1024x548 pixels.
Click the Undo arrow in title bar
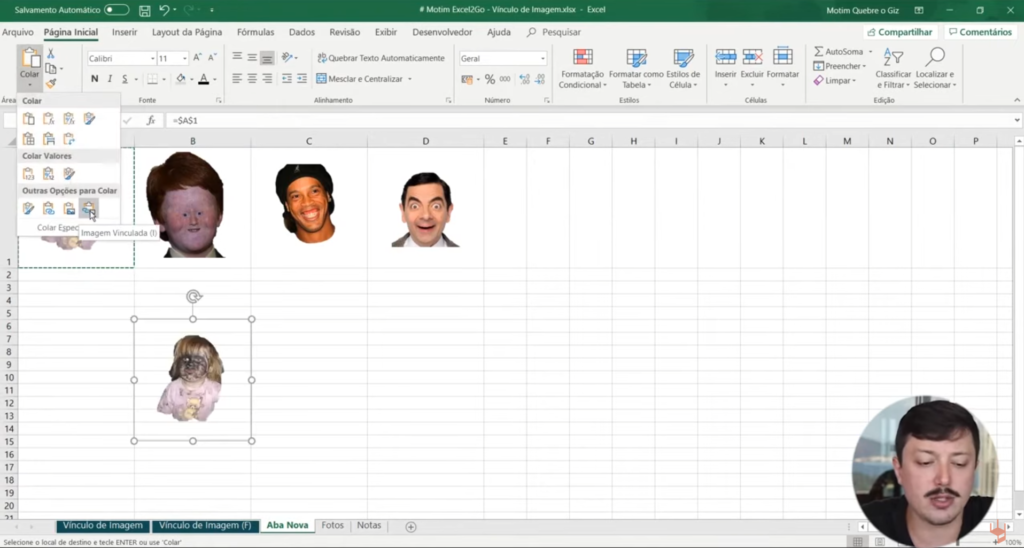click(x=165, y=10)
